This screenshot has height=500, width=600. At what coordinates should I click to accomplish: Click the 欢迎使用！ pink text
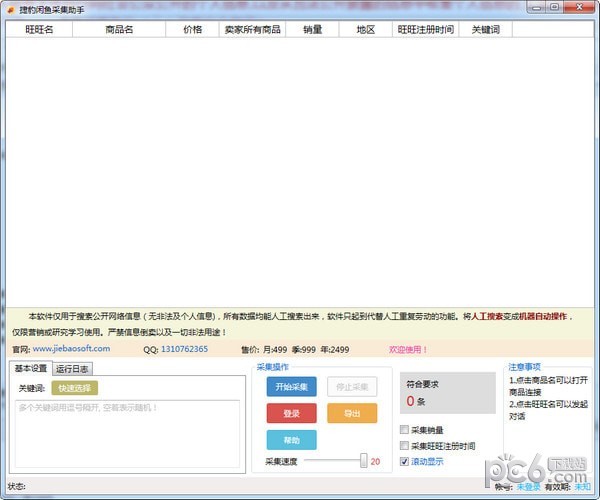click(408, 349)
